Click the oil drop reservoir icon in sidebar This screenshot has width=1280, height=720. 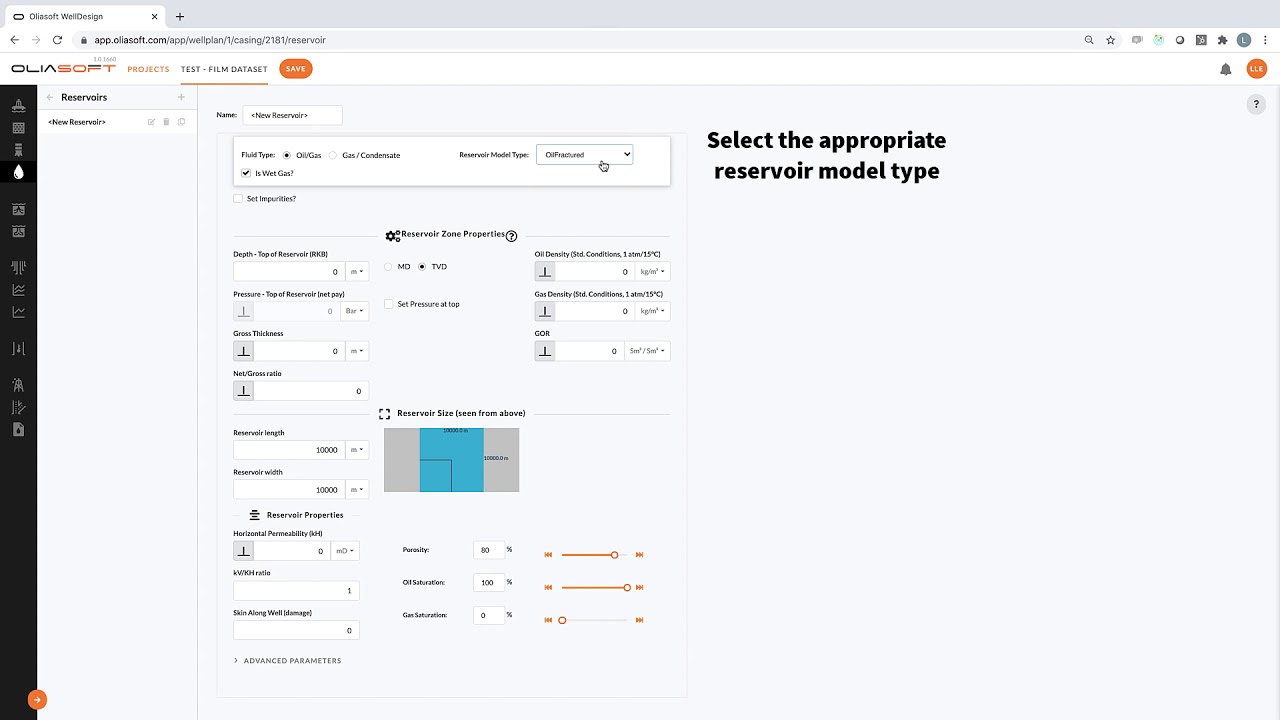[18, 172]
